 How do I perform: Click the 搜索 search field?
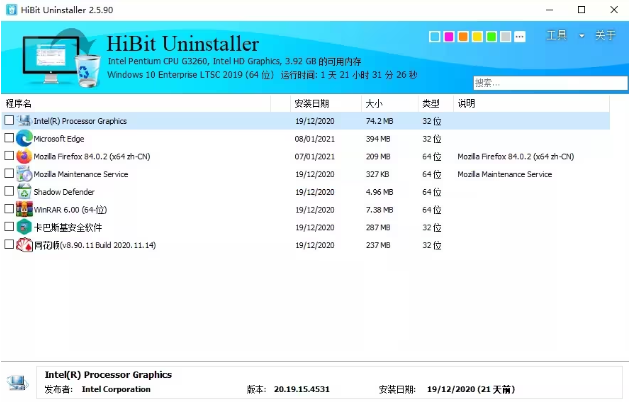point(550,83)
